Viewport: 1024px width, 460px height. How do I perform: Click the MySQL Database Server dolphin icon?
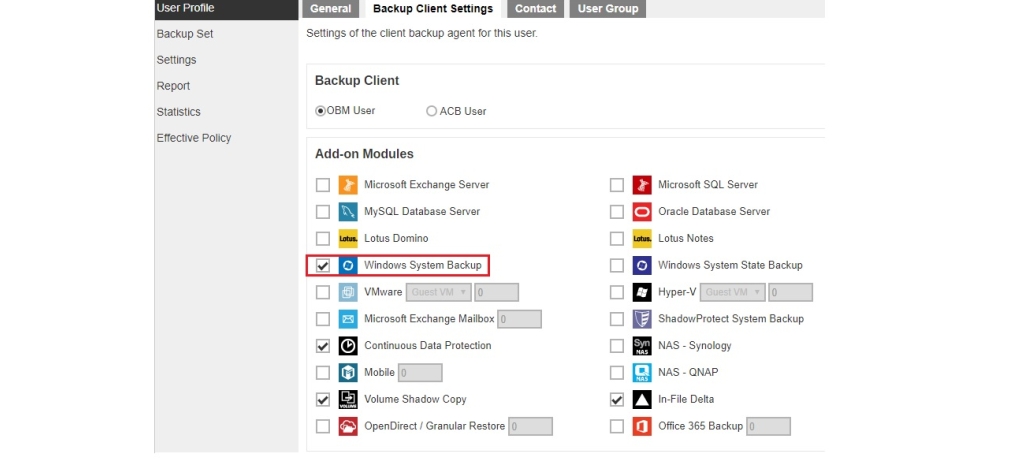click(x=348, y=212)
